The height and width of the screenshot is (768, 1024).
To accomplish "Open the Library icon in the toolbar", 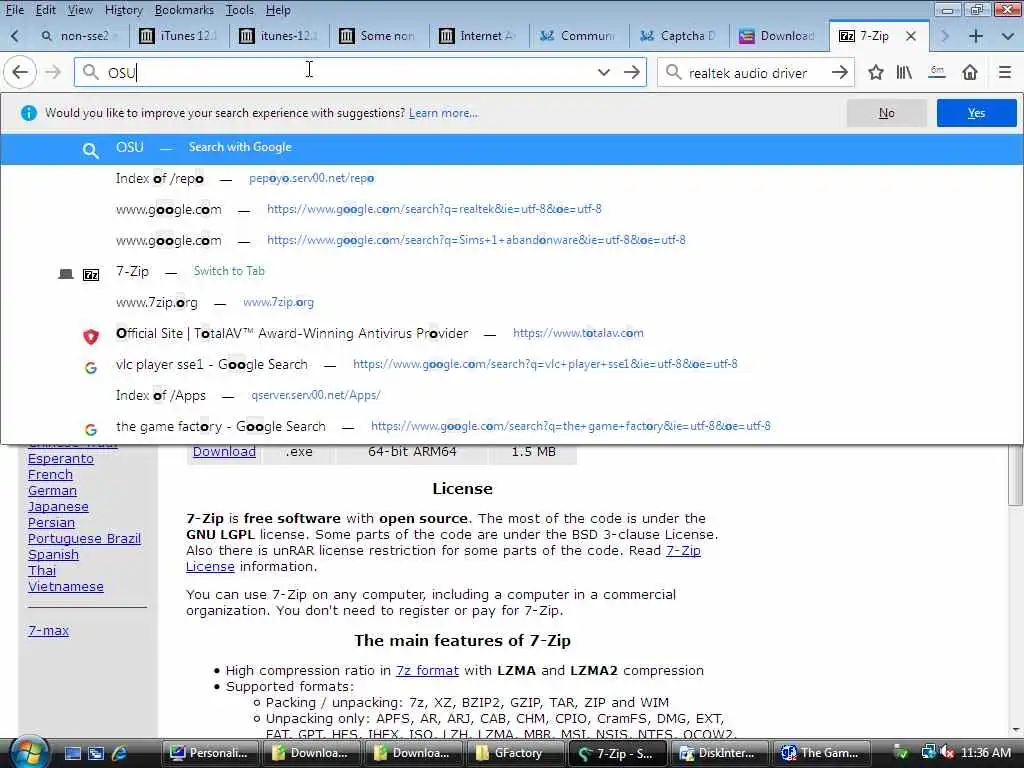I will coord(904,72).
